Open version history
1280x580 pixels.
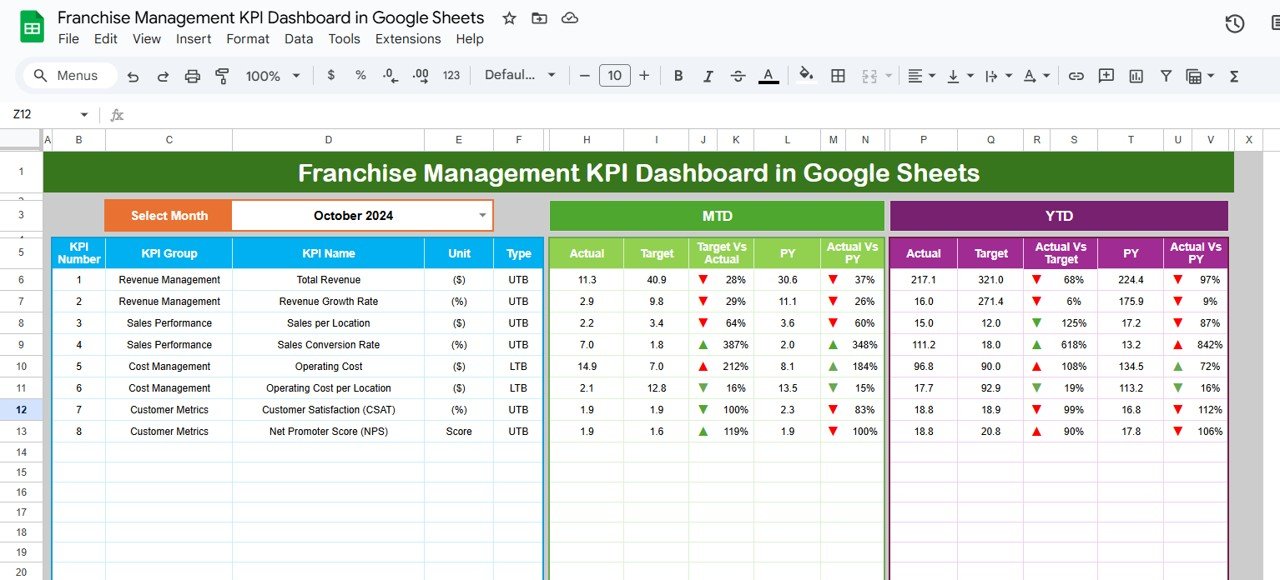tap(1234, 22)
